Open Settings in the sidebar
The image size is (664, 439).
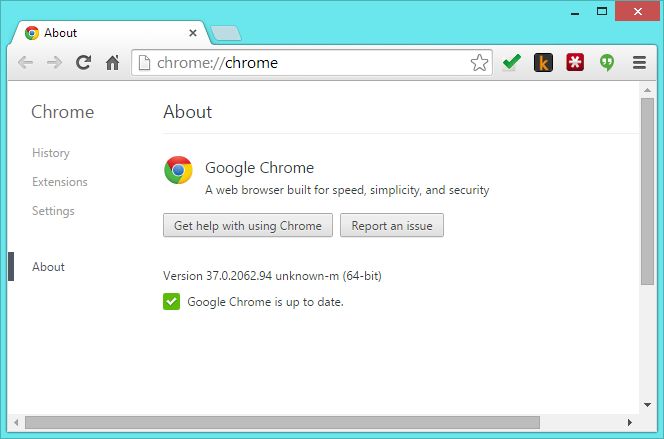[x=53, y=211]
